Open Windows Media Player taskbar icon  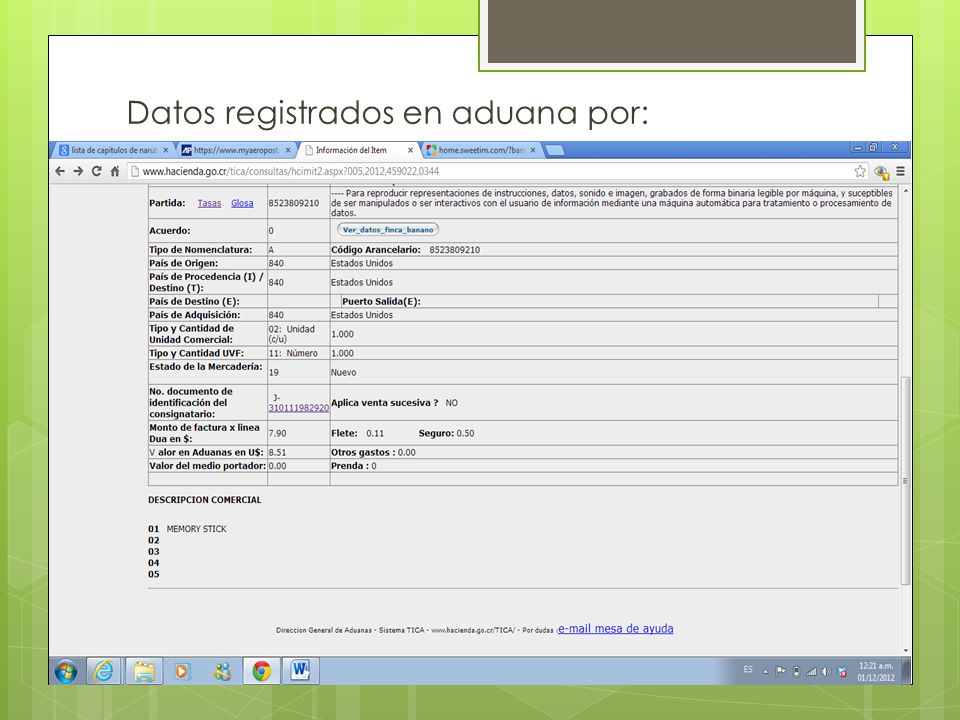click(182, 671)
